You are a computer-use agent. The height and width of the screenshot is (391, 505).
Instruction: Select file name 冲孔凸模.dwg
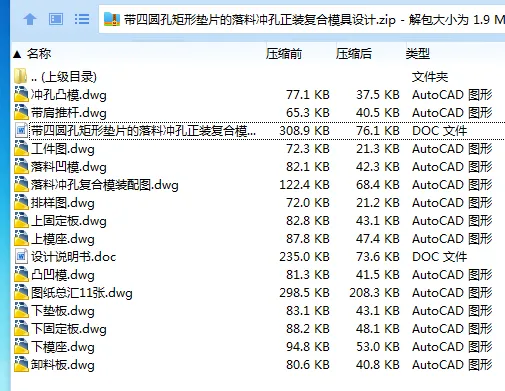(x=69, y=95)
